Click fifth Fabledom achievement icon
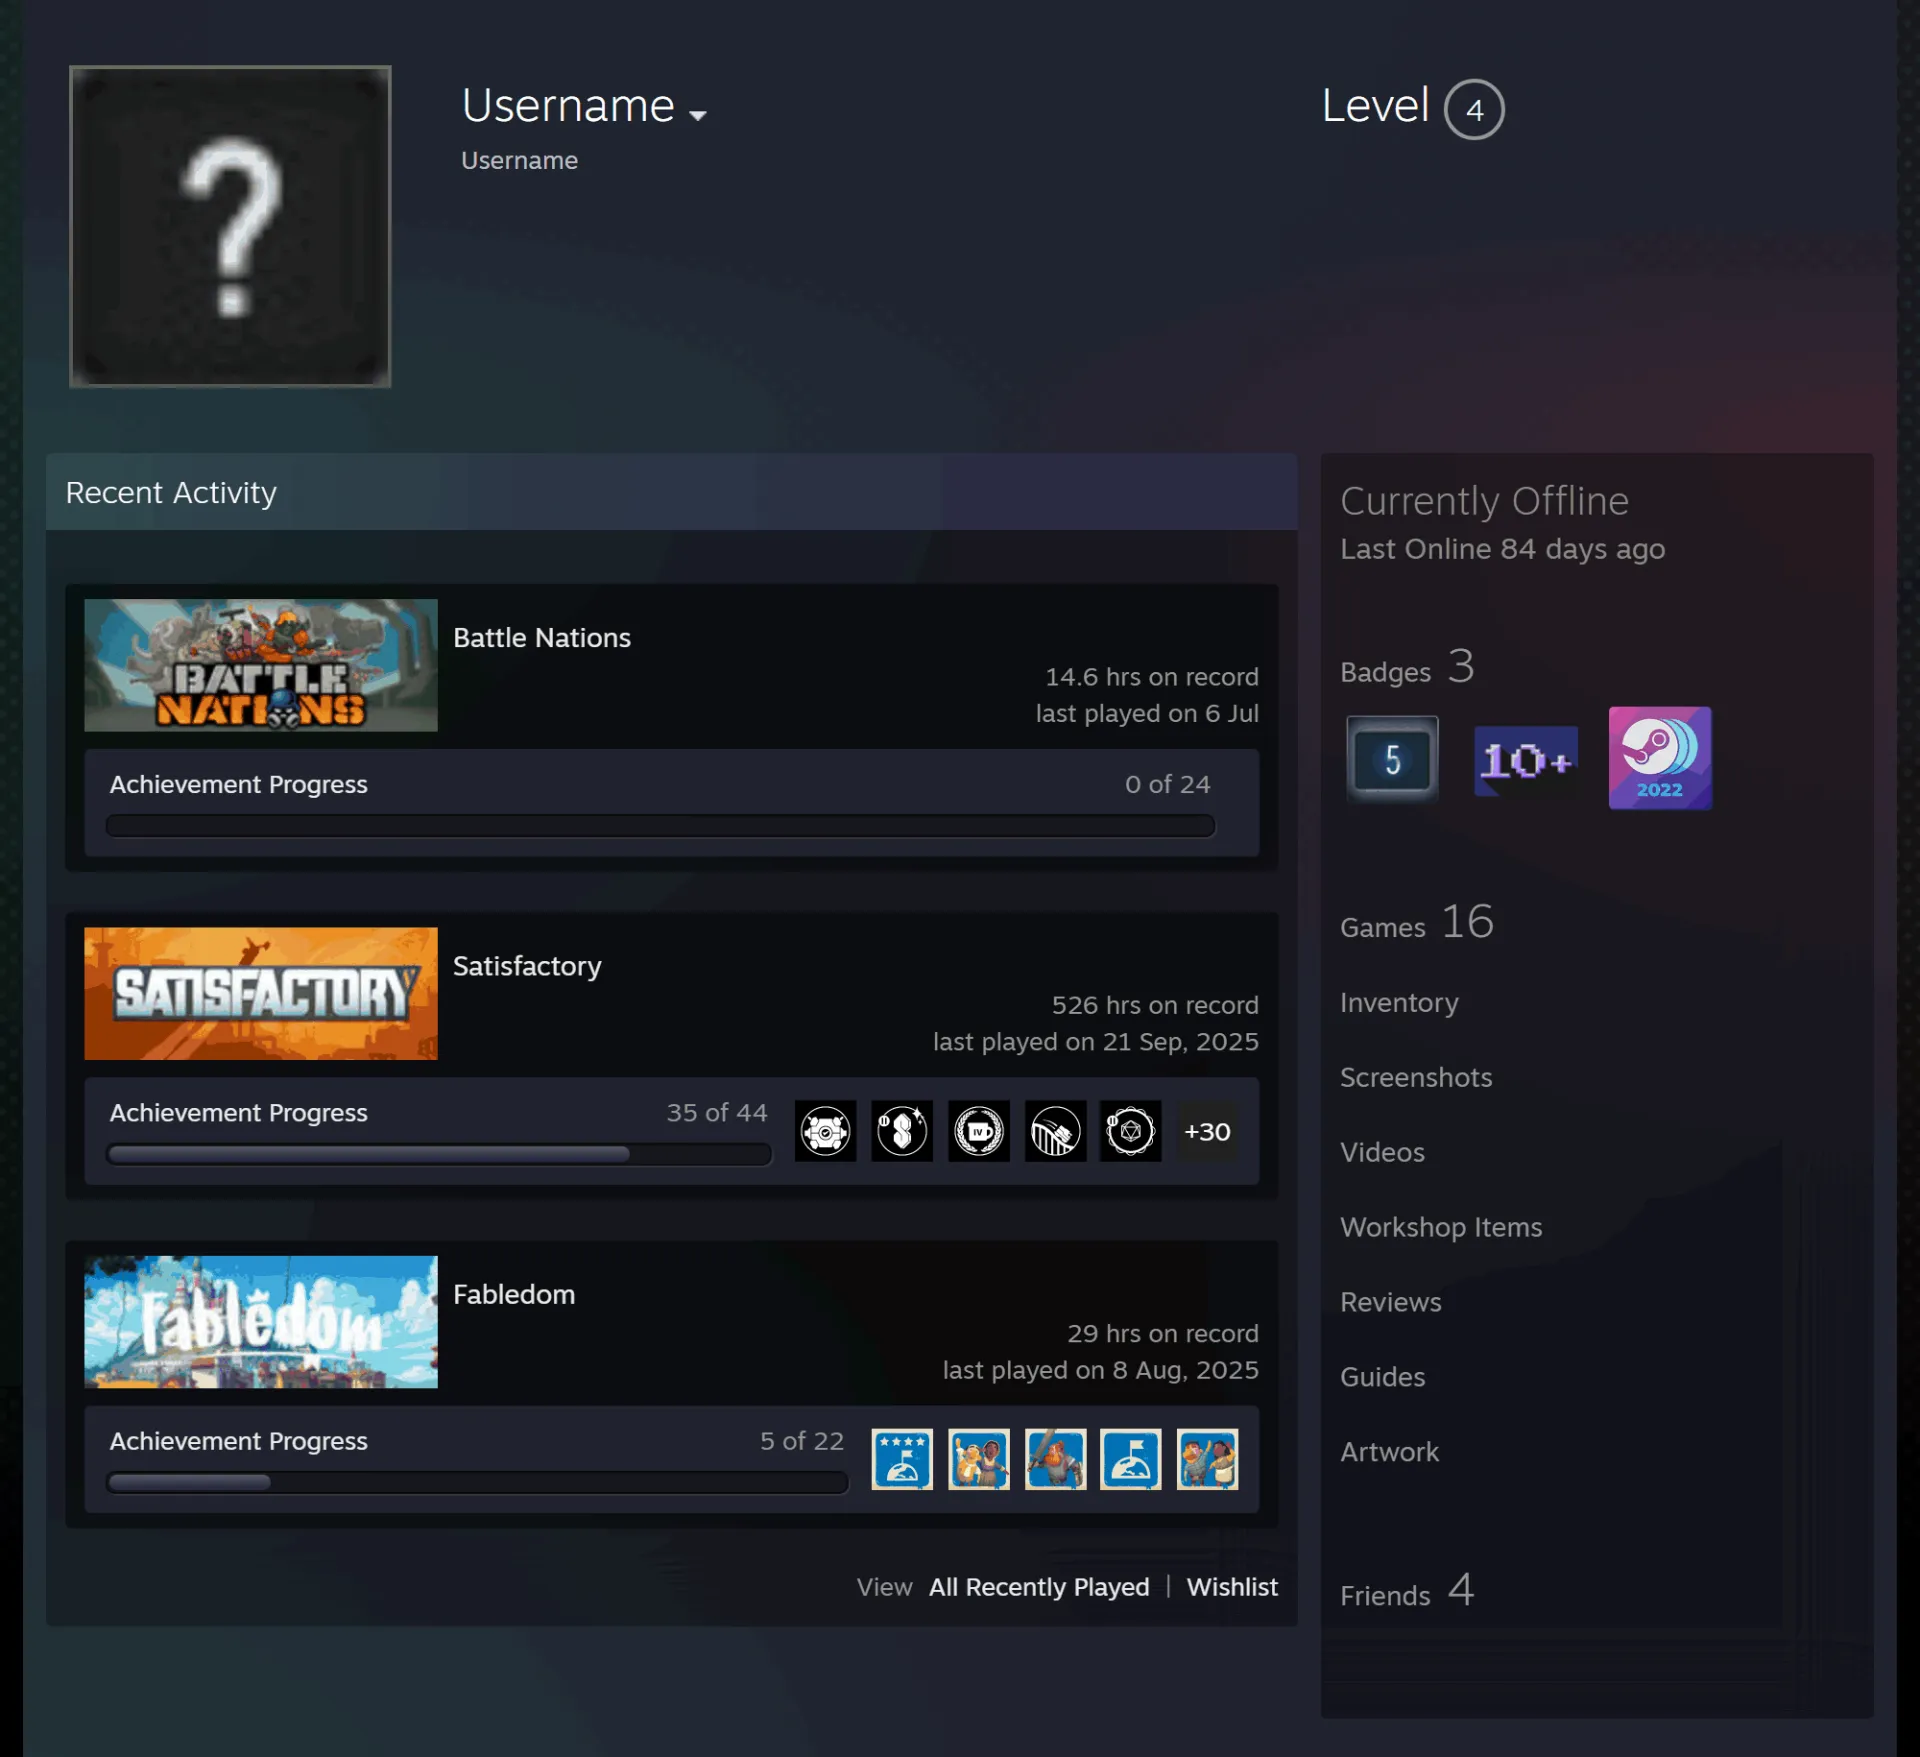This screenshot has height=1757, width=1920. [x=1207, y=1459]
